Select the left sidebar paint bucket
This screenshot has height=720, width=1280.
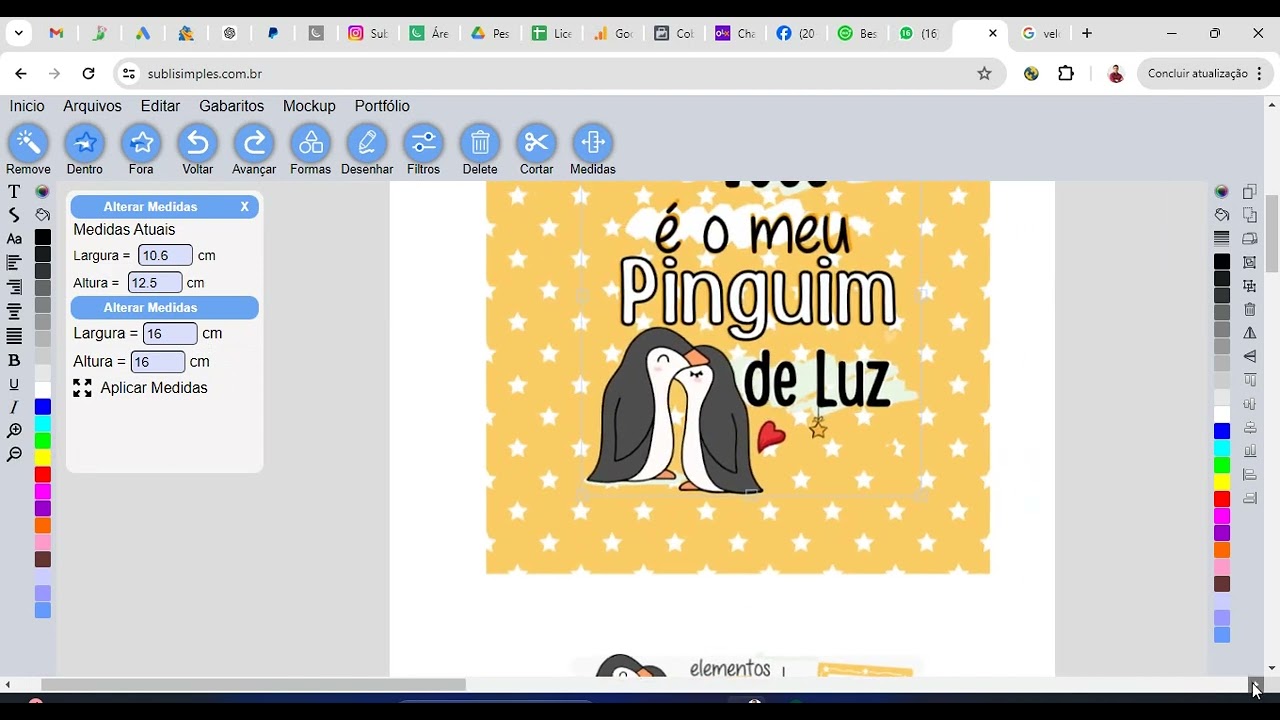point(42,214)
